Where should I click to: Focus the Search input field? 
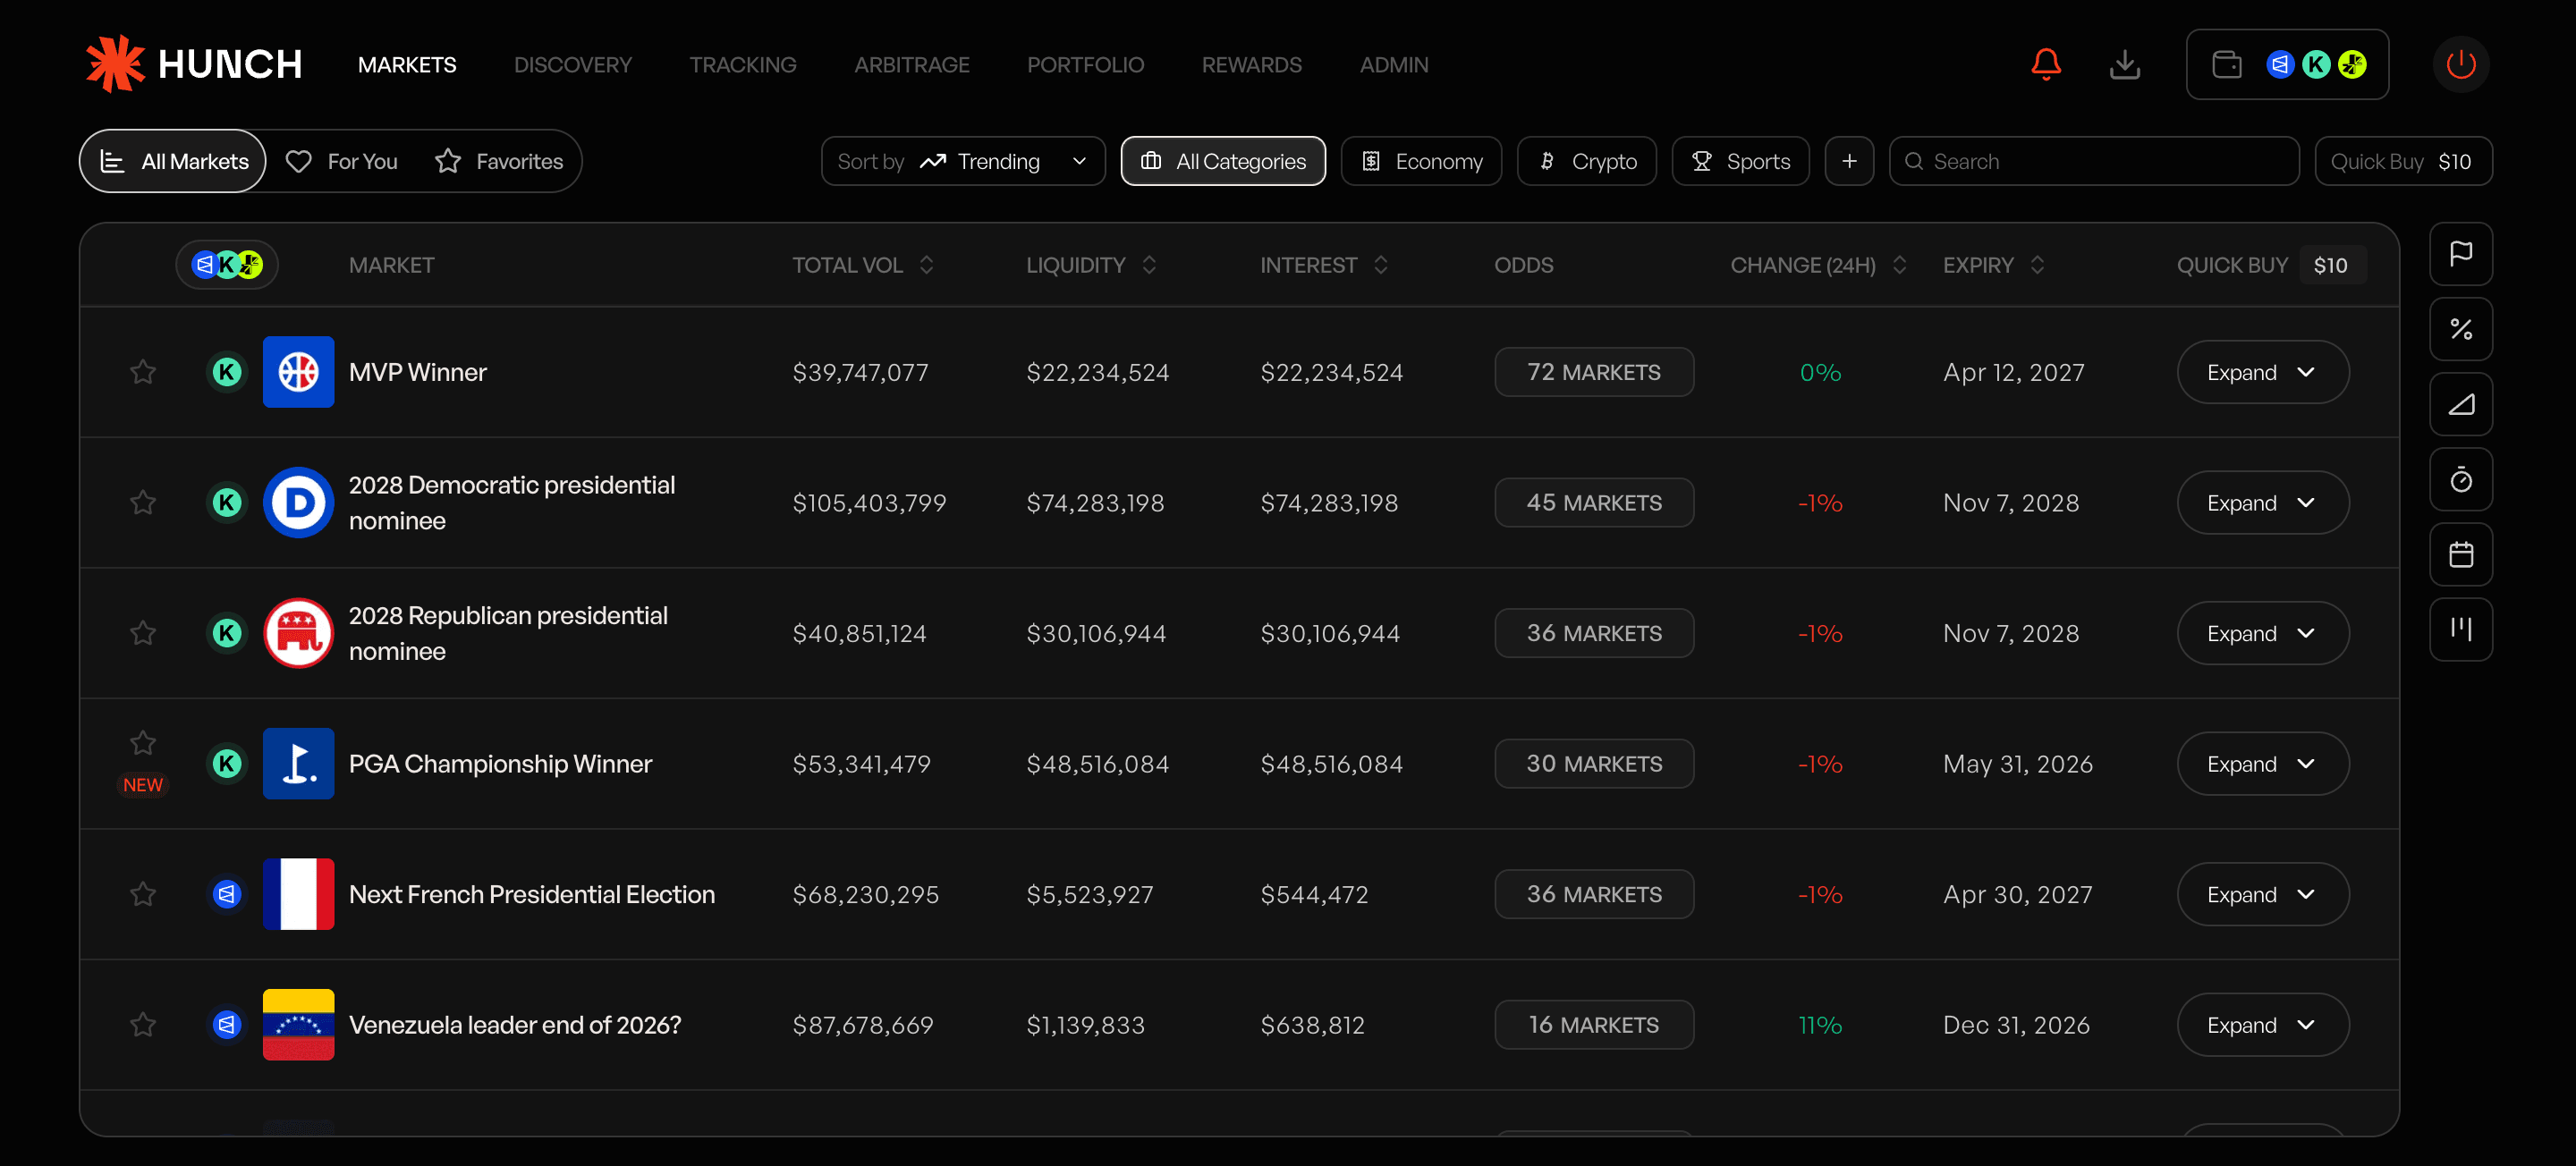[2094, 161]
